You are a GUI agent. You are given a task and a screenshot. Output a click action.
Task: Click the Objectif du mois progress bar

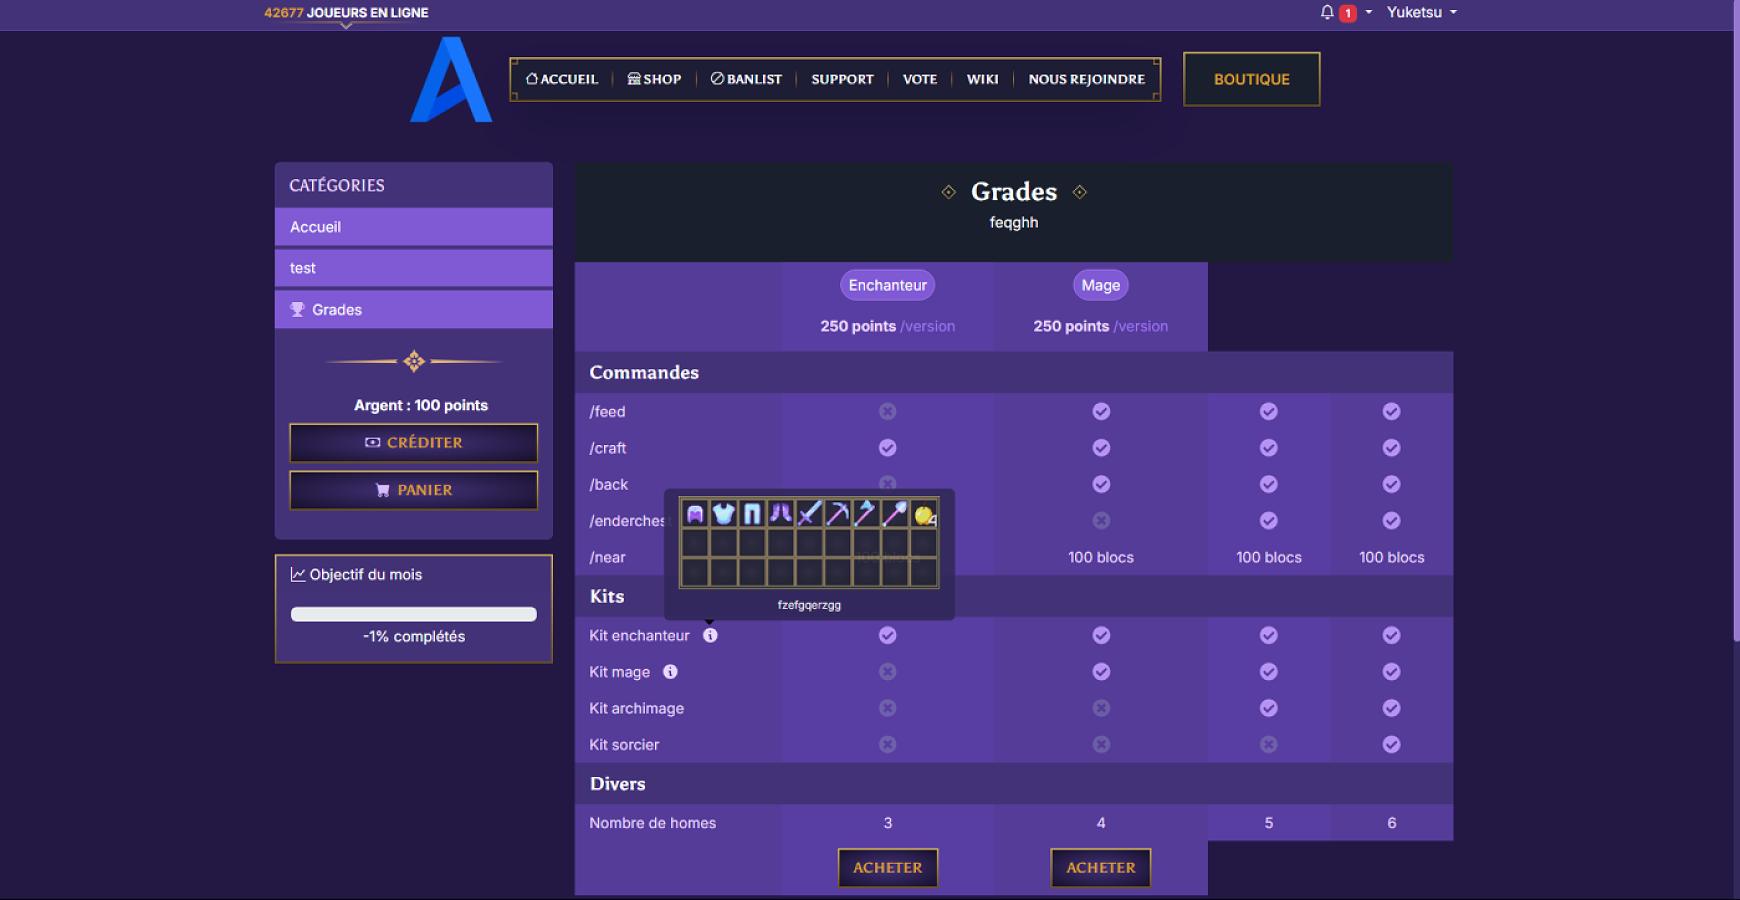coord(413,614)
